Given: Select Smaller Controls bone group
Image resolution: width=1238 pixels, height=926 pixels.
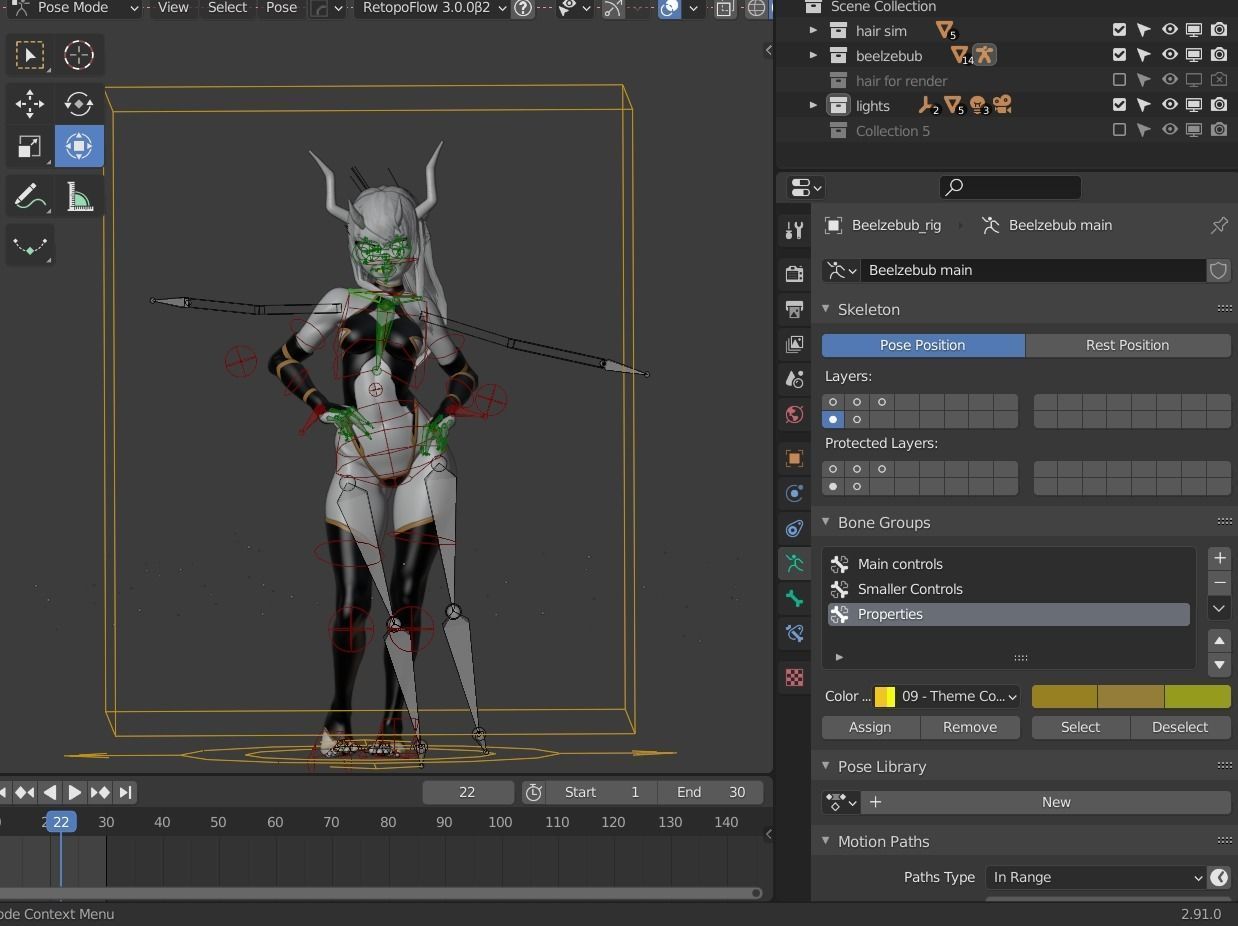Looking at the screenshot, I should point(1009,589).
